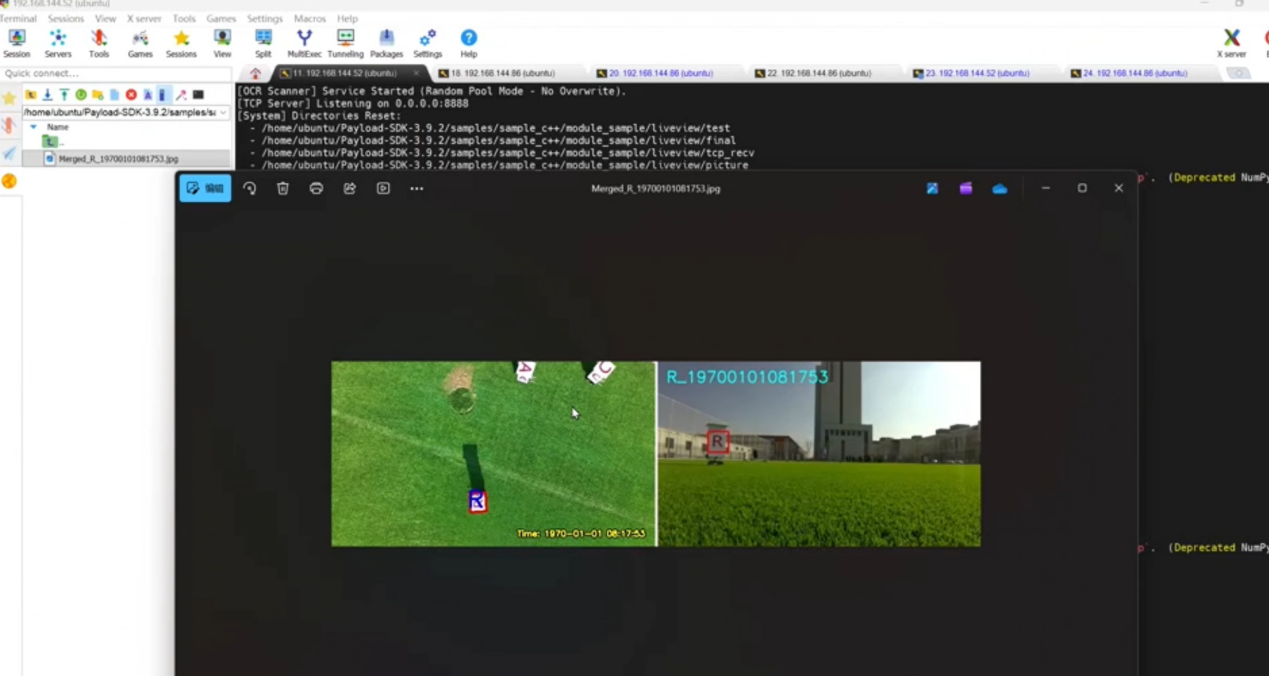Image resolution: width=1269 pixels, height=676 pixels.
Task: Select Merged_R_19700101081753.jpg in file list
Action: pos(117,159)
